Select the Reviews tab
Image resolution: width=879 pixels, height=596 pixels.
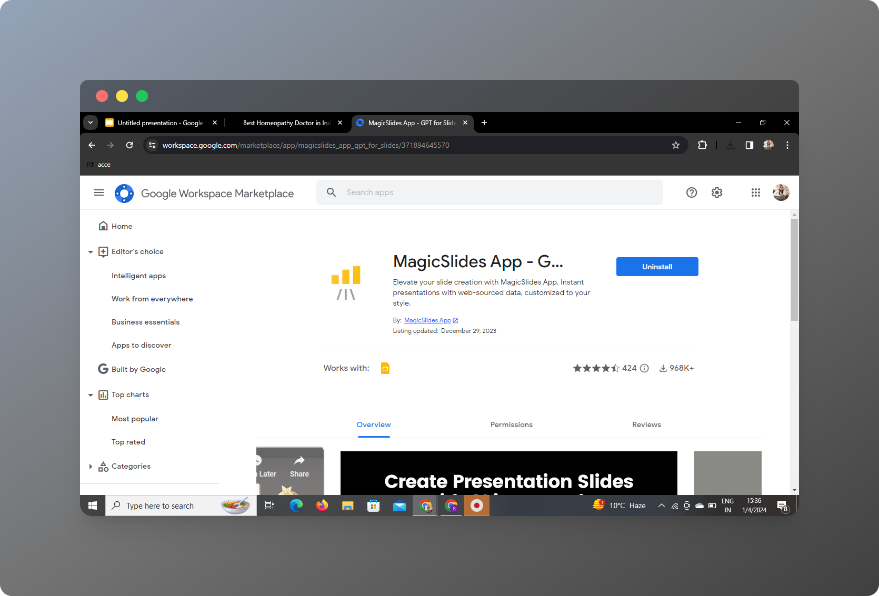[x=646, y=424]
